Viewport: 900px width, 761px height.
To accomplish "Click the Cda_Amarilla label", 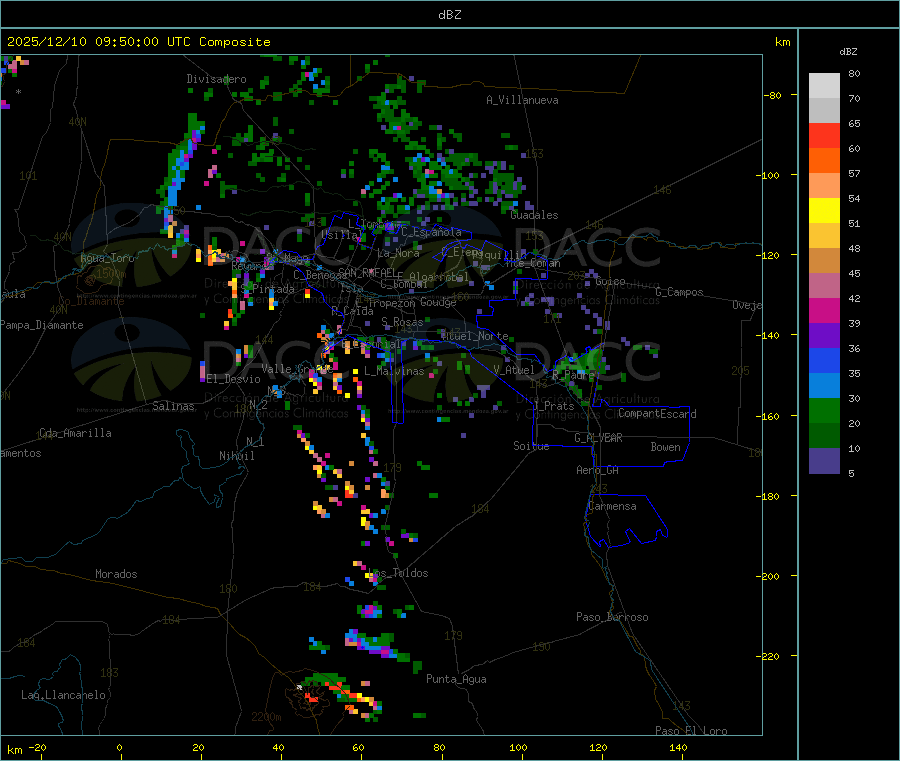I will point(75,433).
